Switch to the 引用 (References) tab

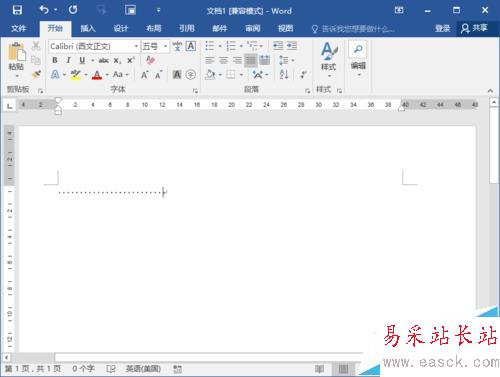point(187,28)
